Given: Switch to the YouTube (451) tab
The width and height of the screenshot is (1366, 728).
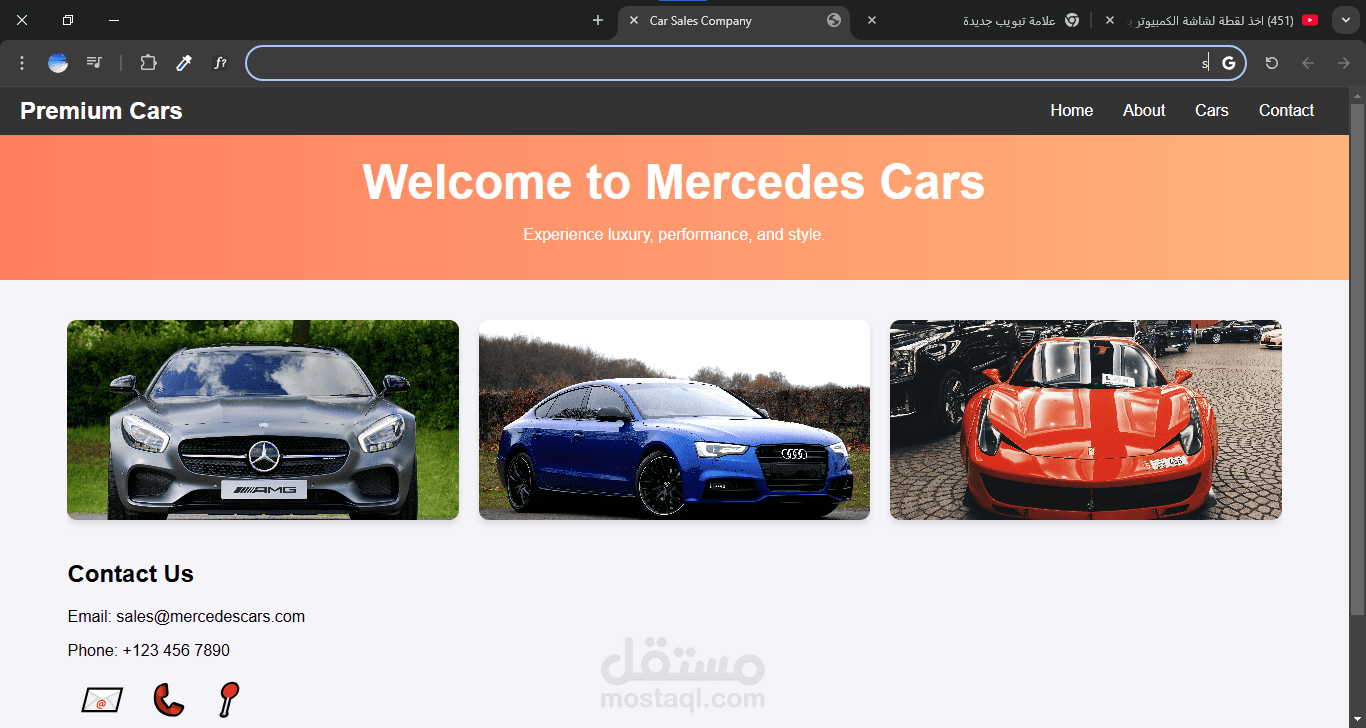Looking at the screenshot, I should click(1212, 21).
